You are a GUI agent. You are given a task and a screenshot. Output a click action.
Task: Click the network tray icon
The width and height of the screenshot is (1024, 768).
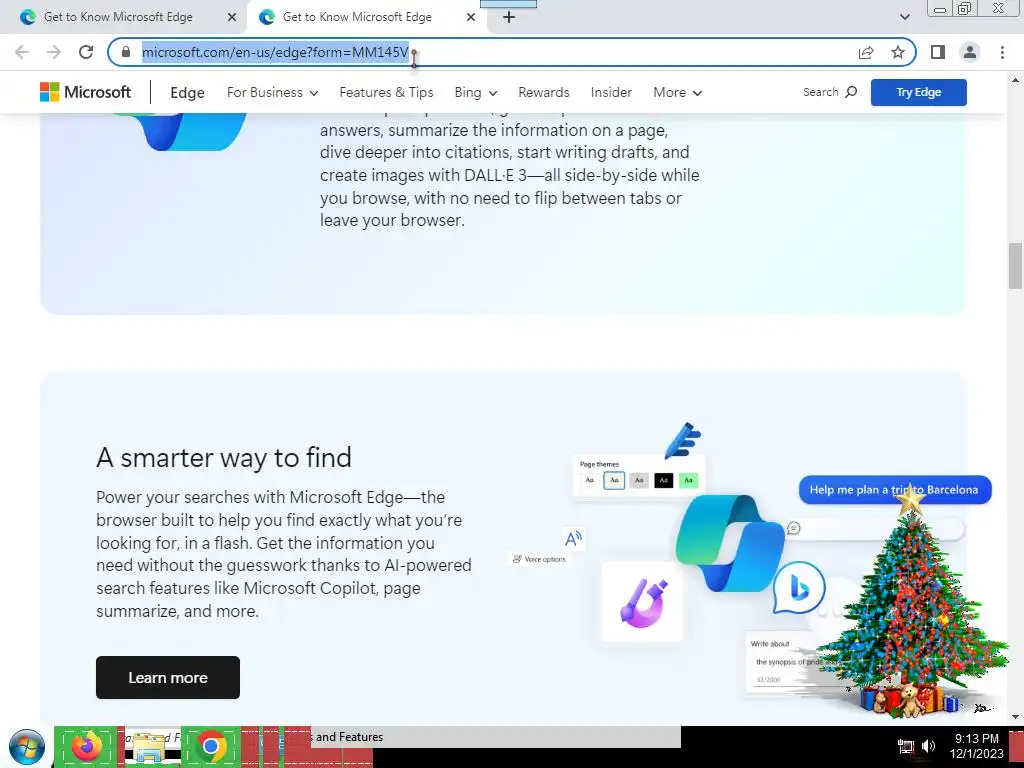click(x=905, y=746)
